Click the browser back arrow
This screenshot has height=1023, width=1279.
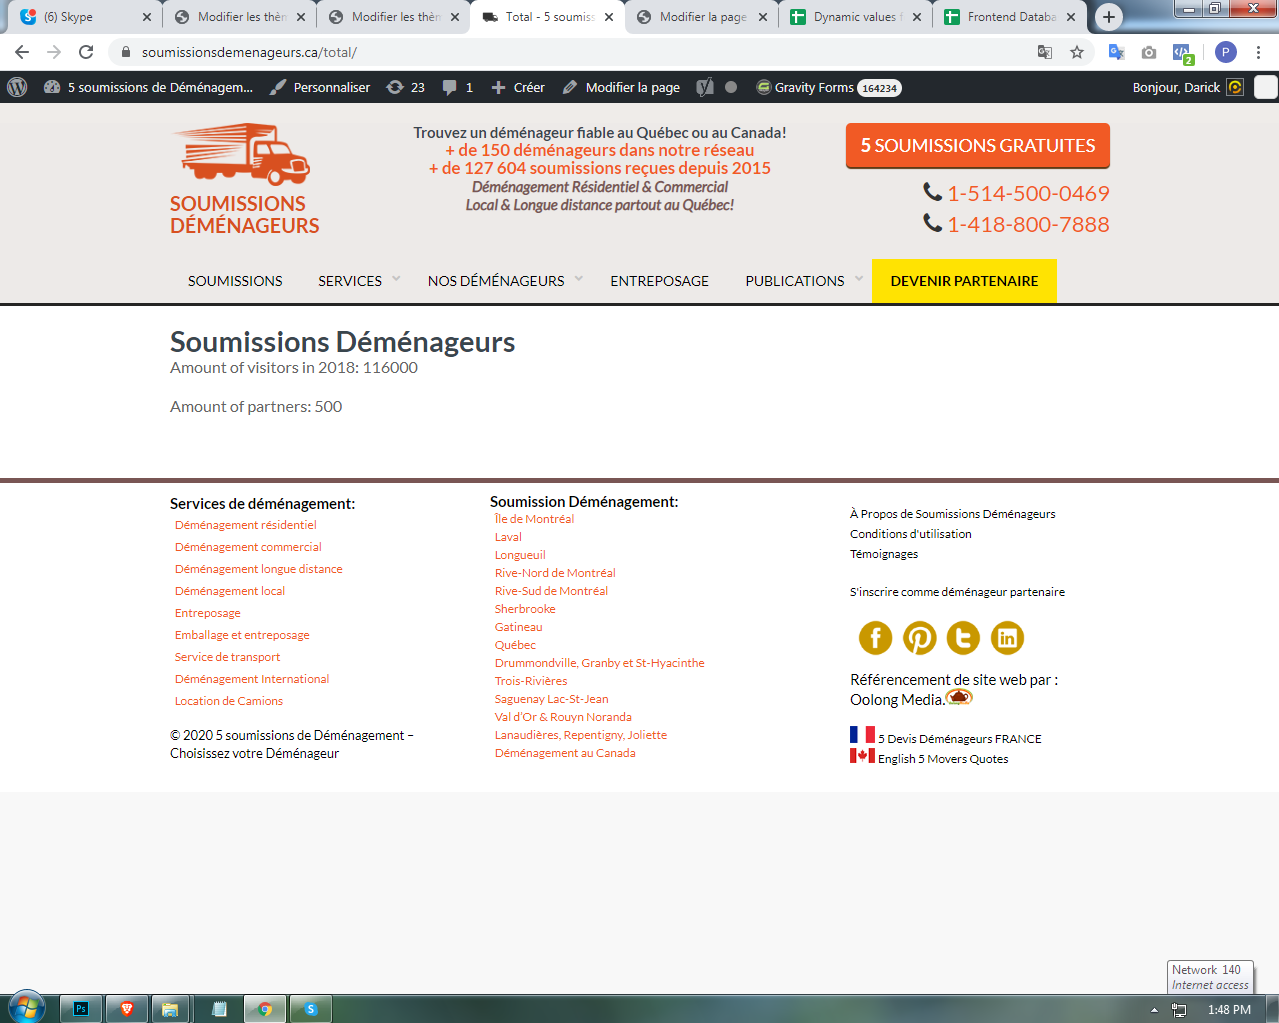coord(22,52)
